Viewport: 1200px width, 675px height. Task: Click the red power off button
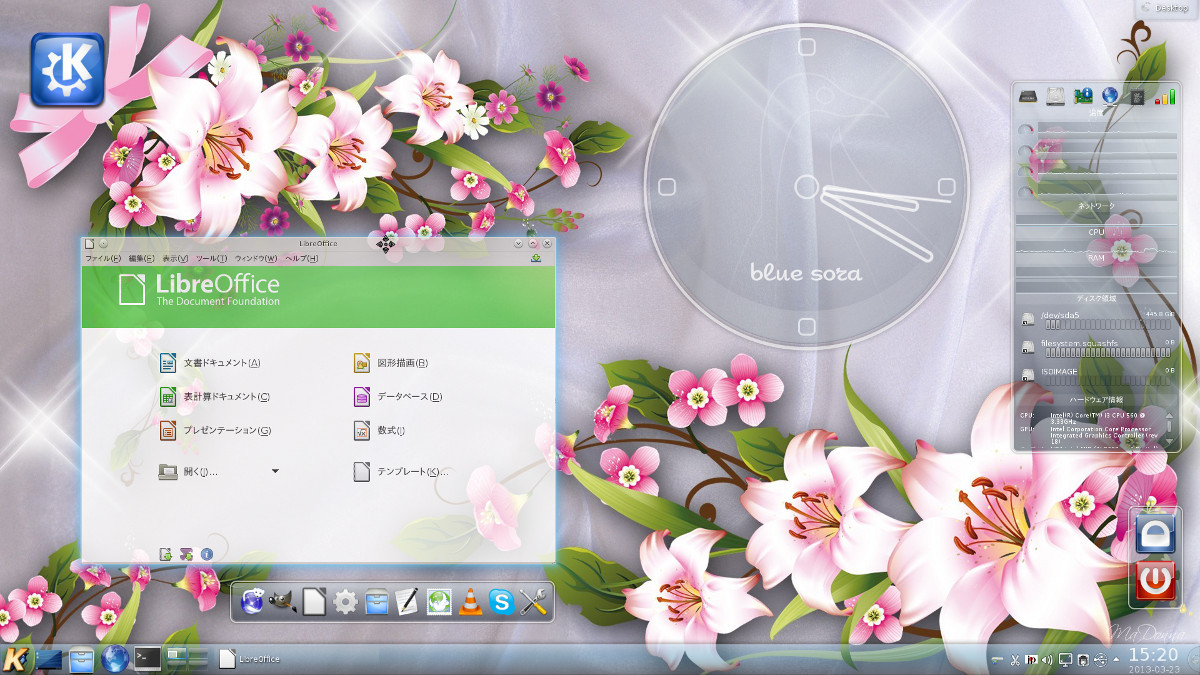coord(1155,580)
